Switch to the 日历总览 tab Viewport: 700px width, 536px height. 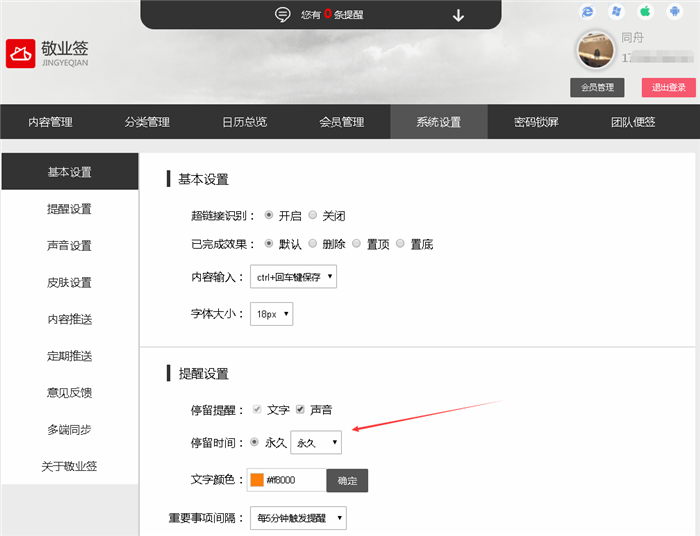click(244, 122)
